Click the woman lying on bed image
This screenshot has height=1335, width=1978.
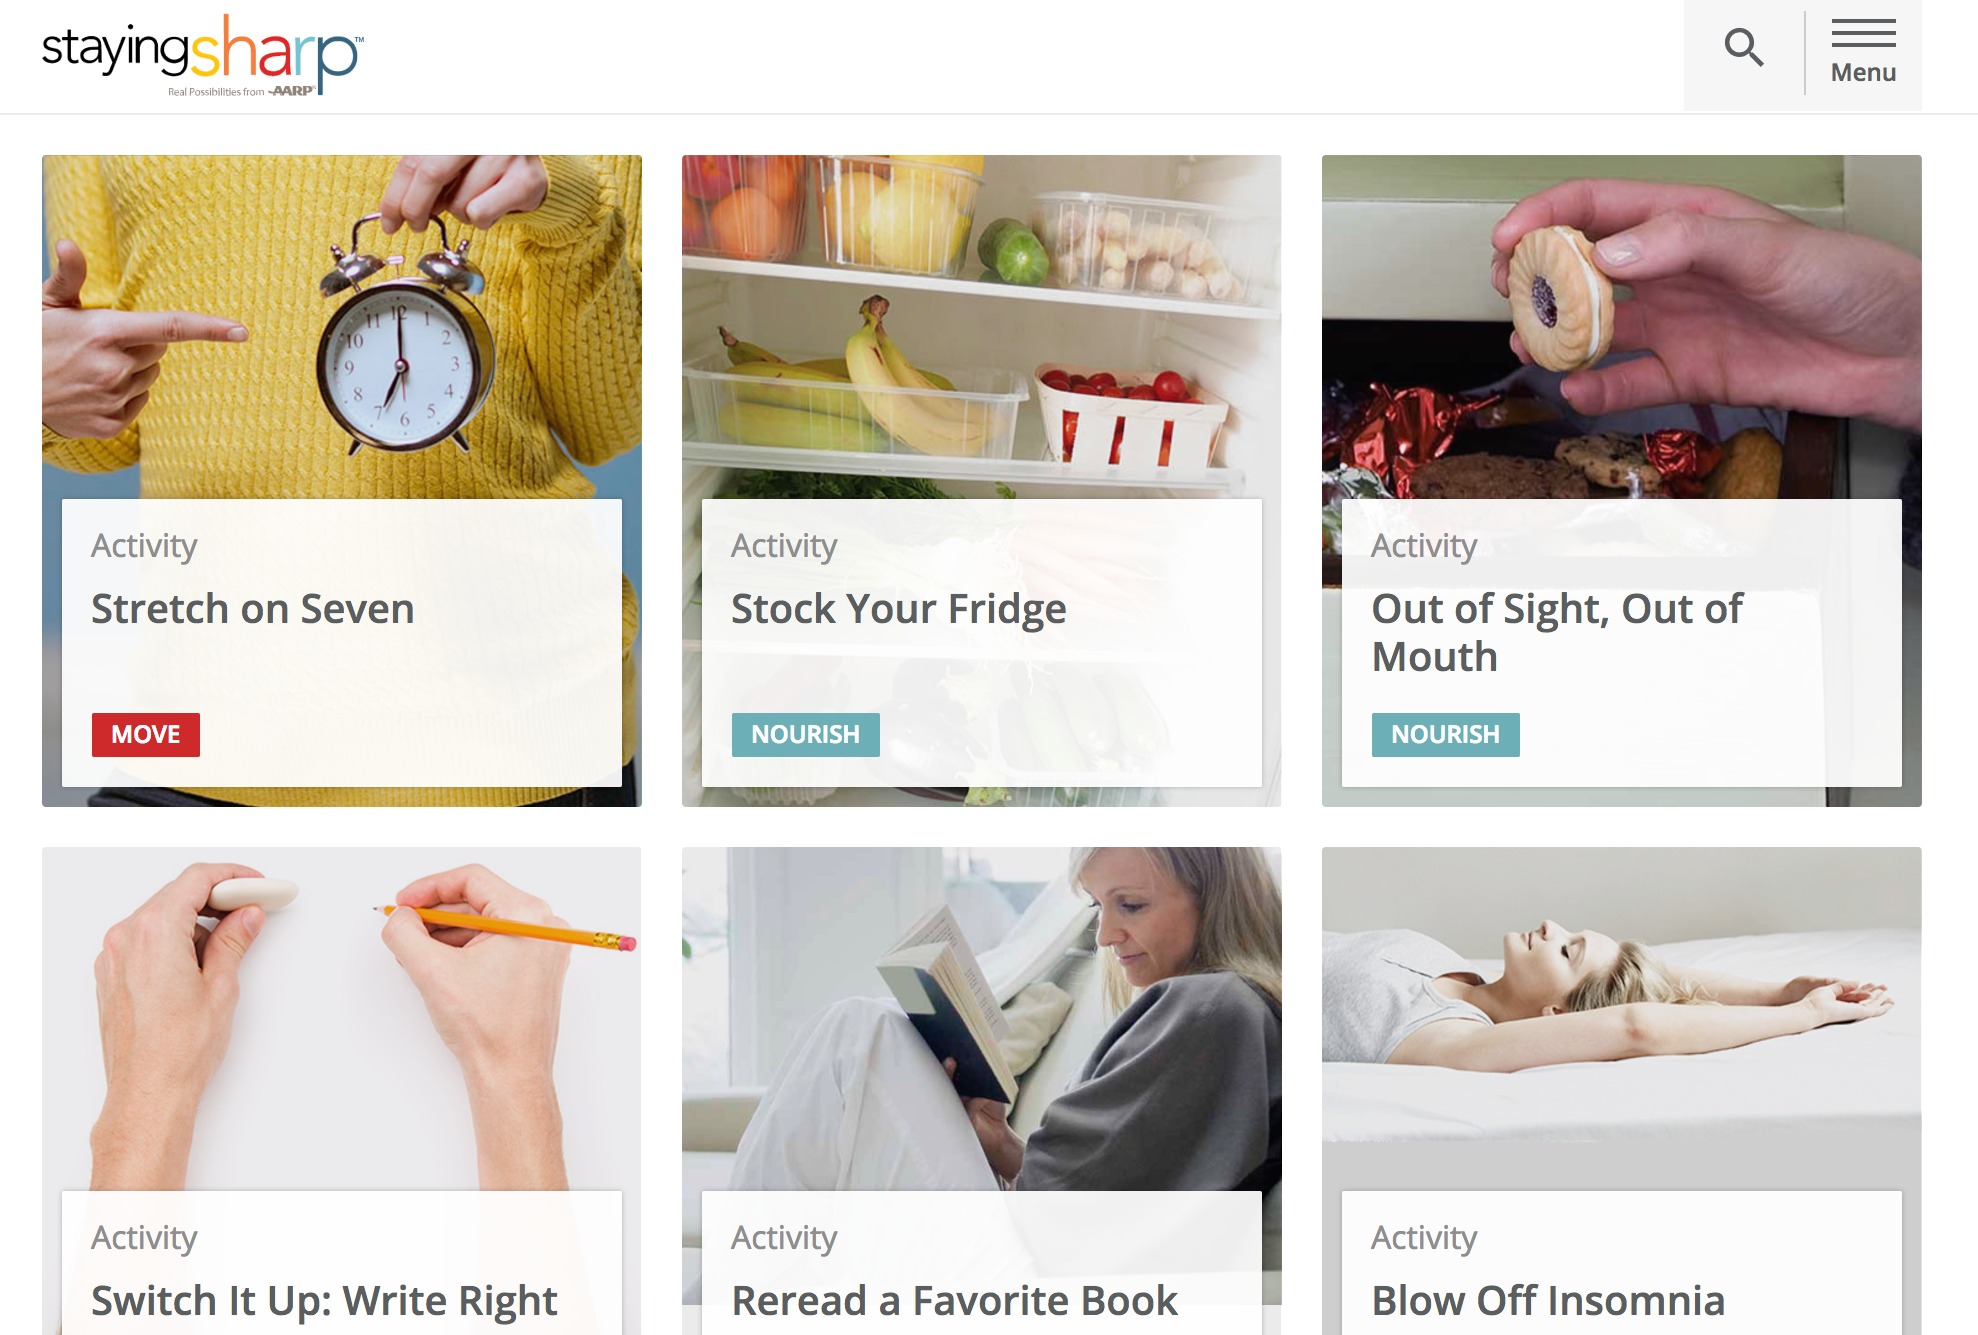[1622, 1019]
